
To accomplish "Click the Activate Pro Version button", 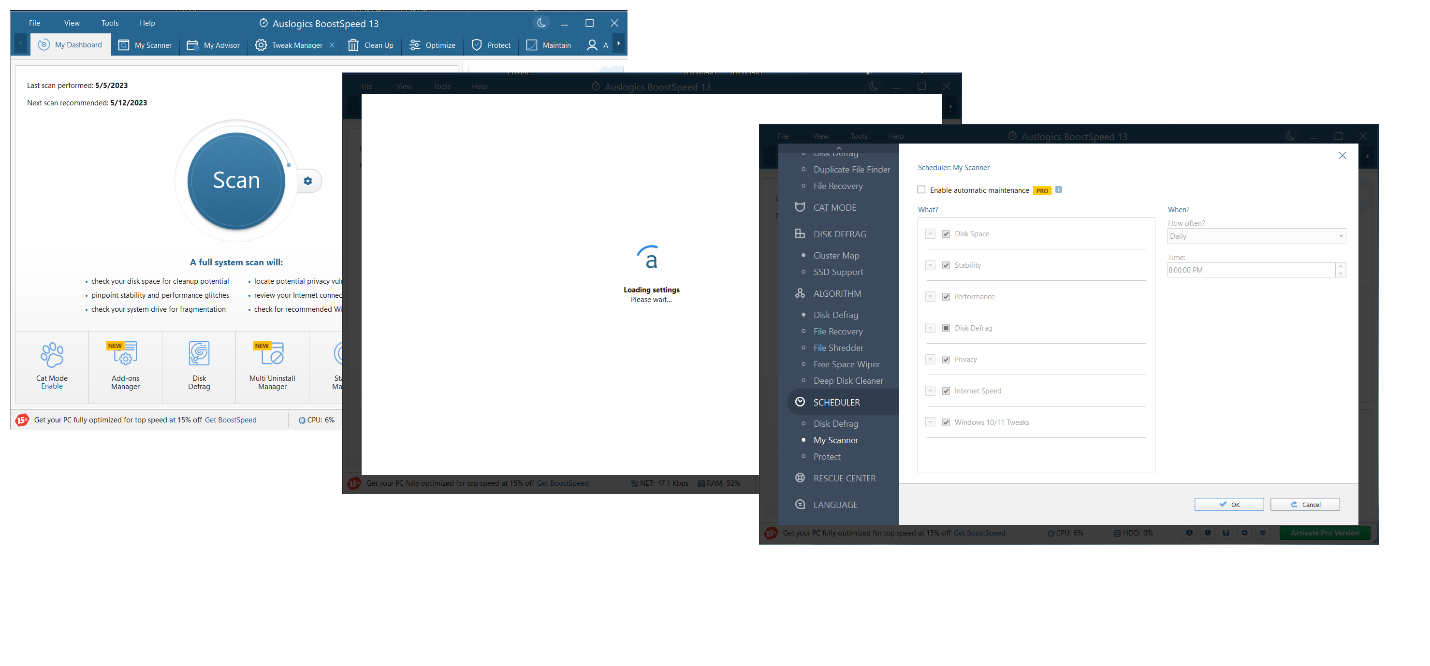I will point(1325,533).
